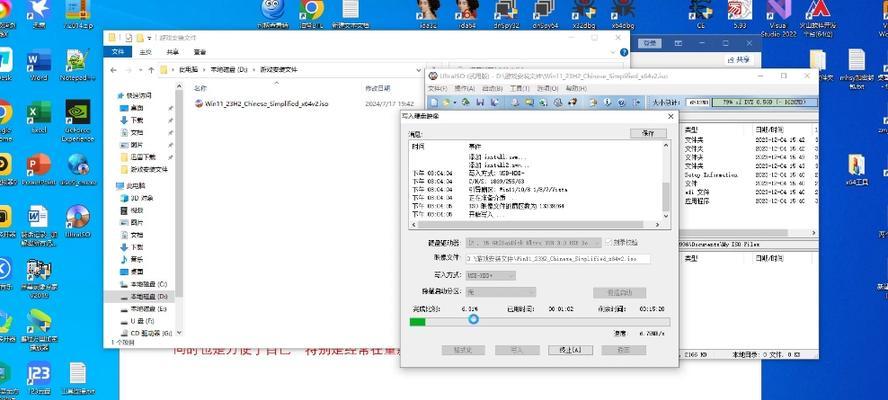Select 游戏安装文件 in quick access
The width and height of the screenshot is (888, 400).
click(144, 169)
